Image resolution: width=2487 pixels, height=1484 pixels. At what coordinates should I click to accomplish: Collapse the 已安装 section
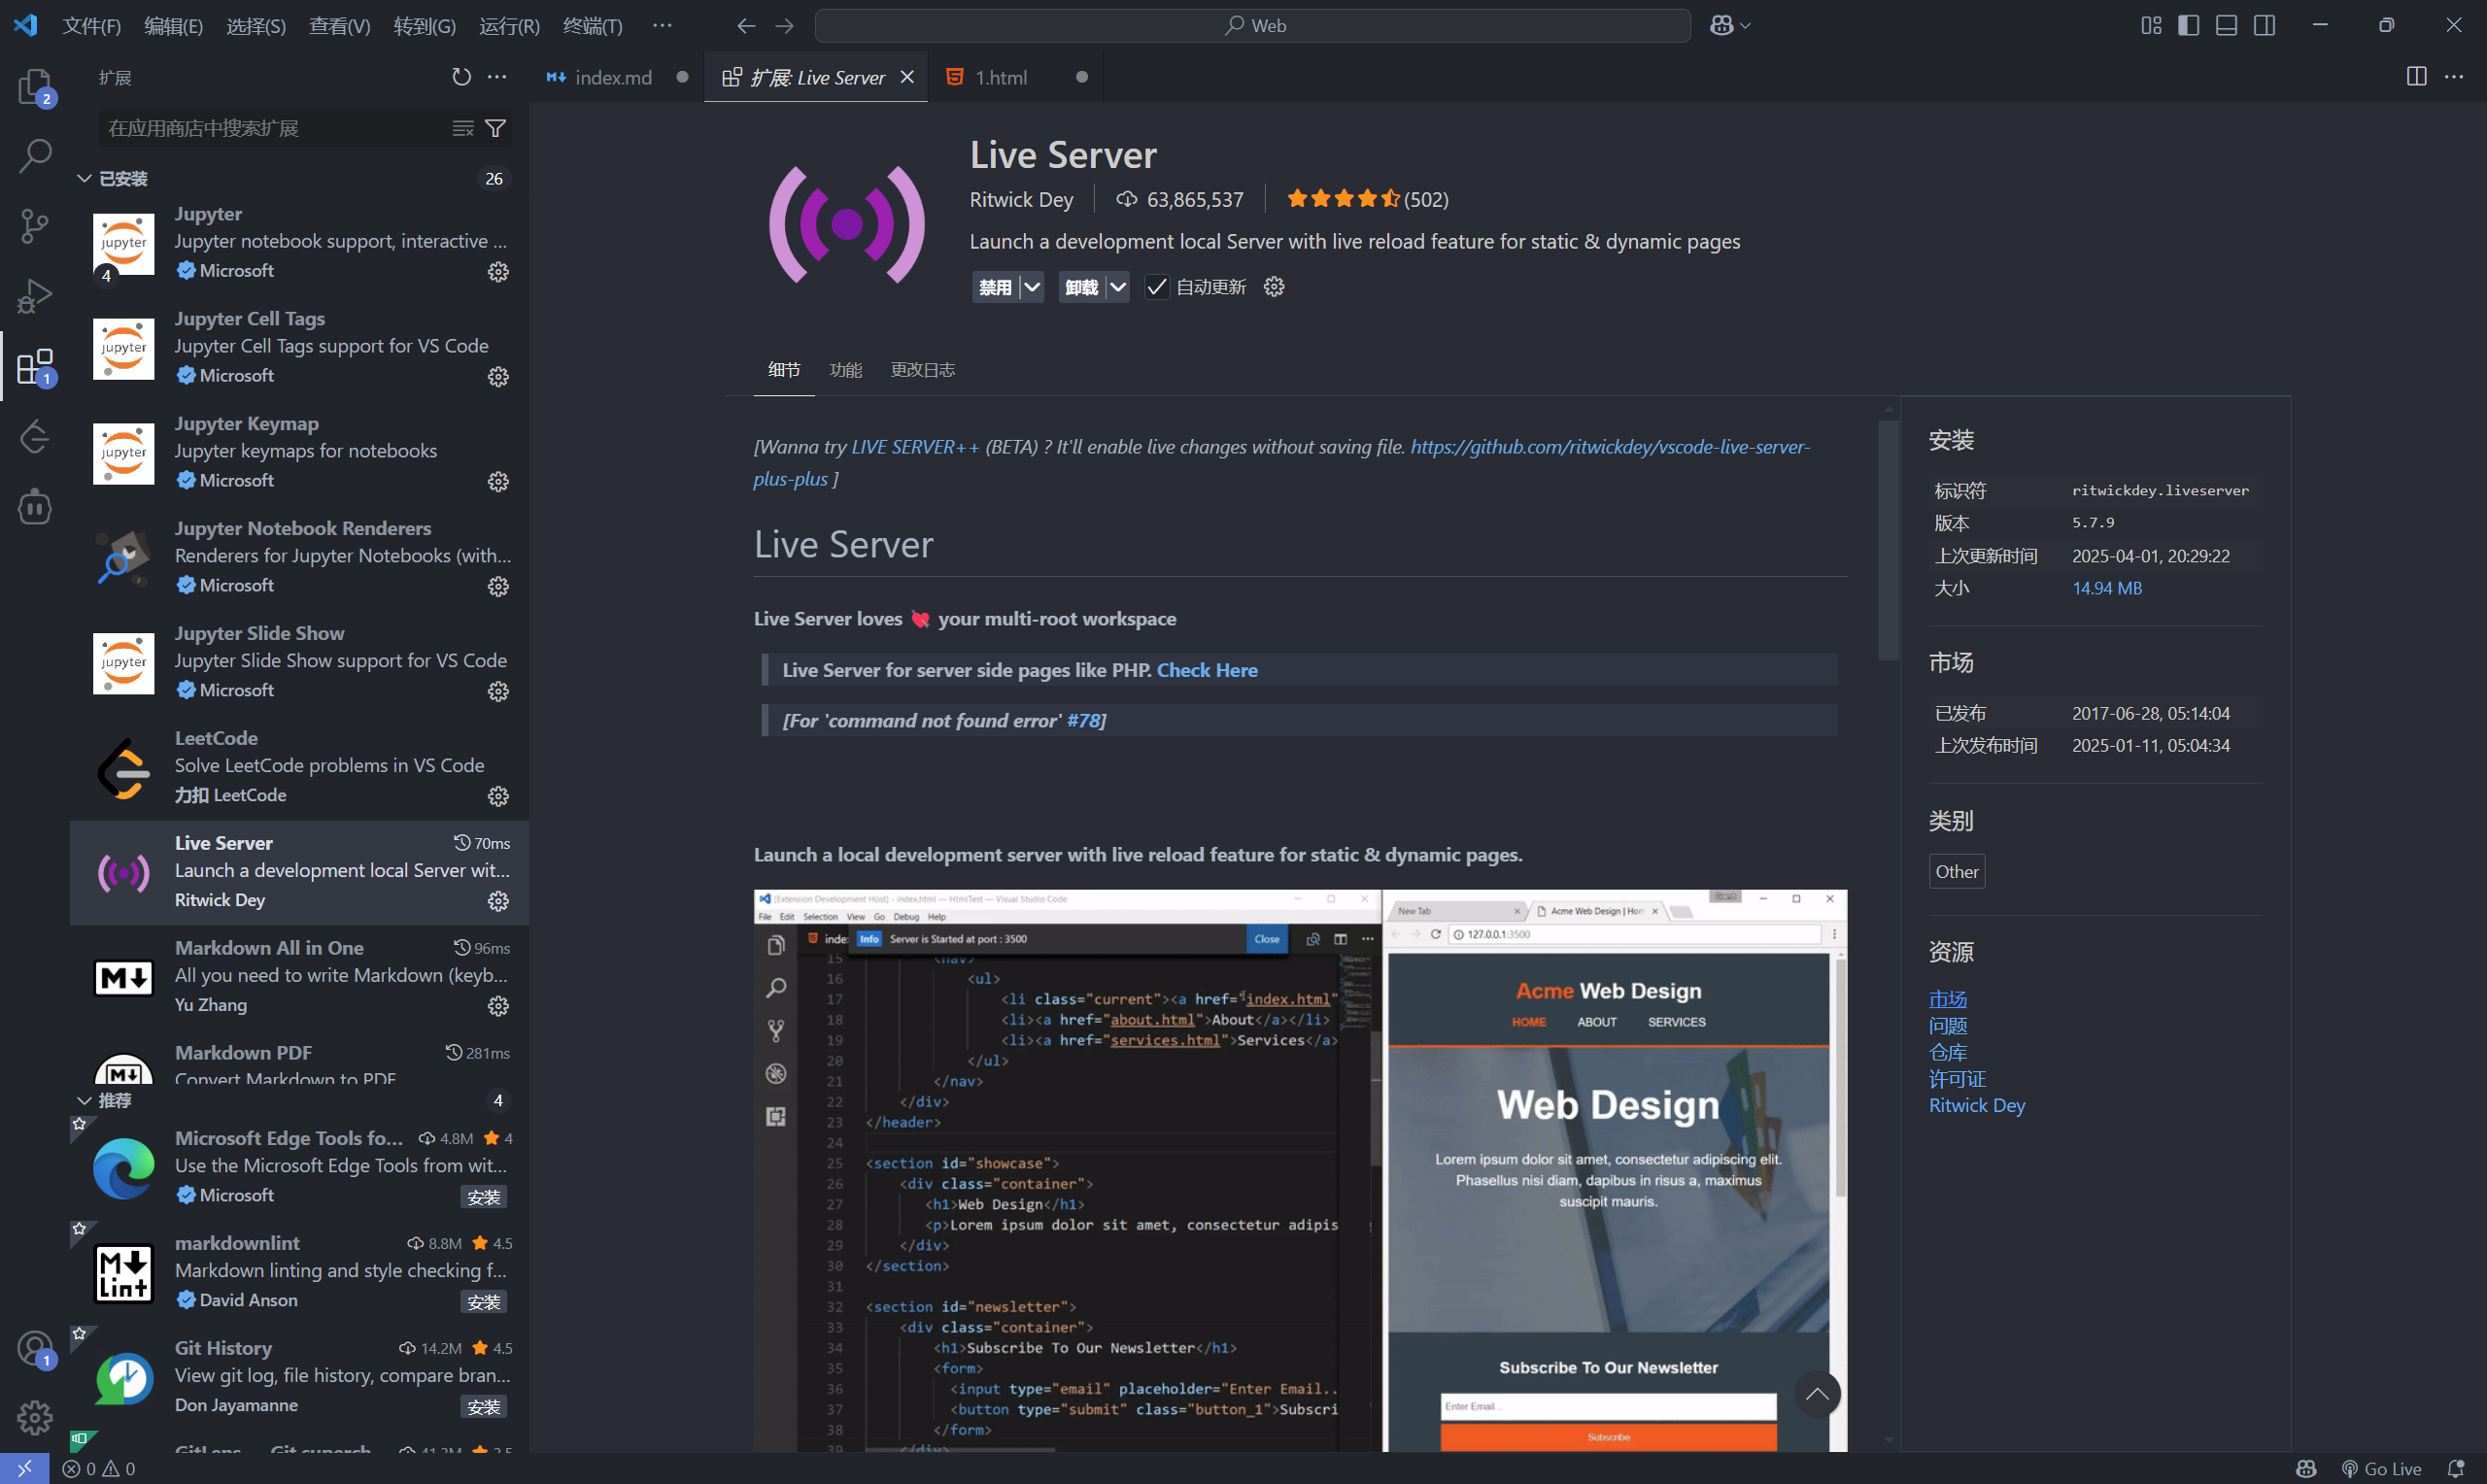point(84,178)
